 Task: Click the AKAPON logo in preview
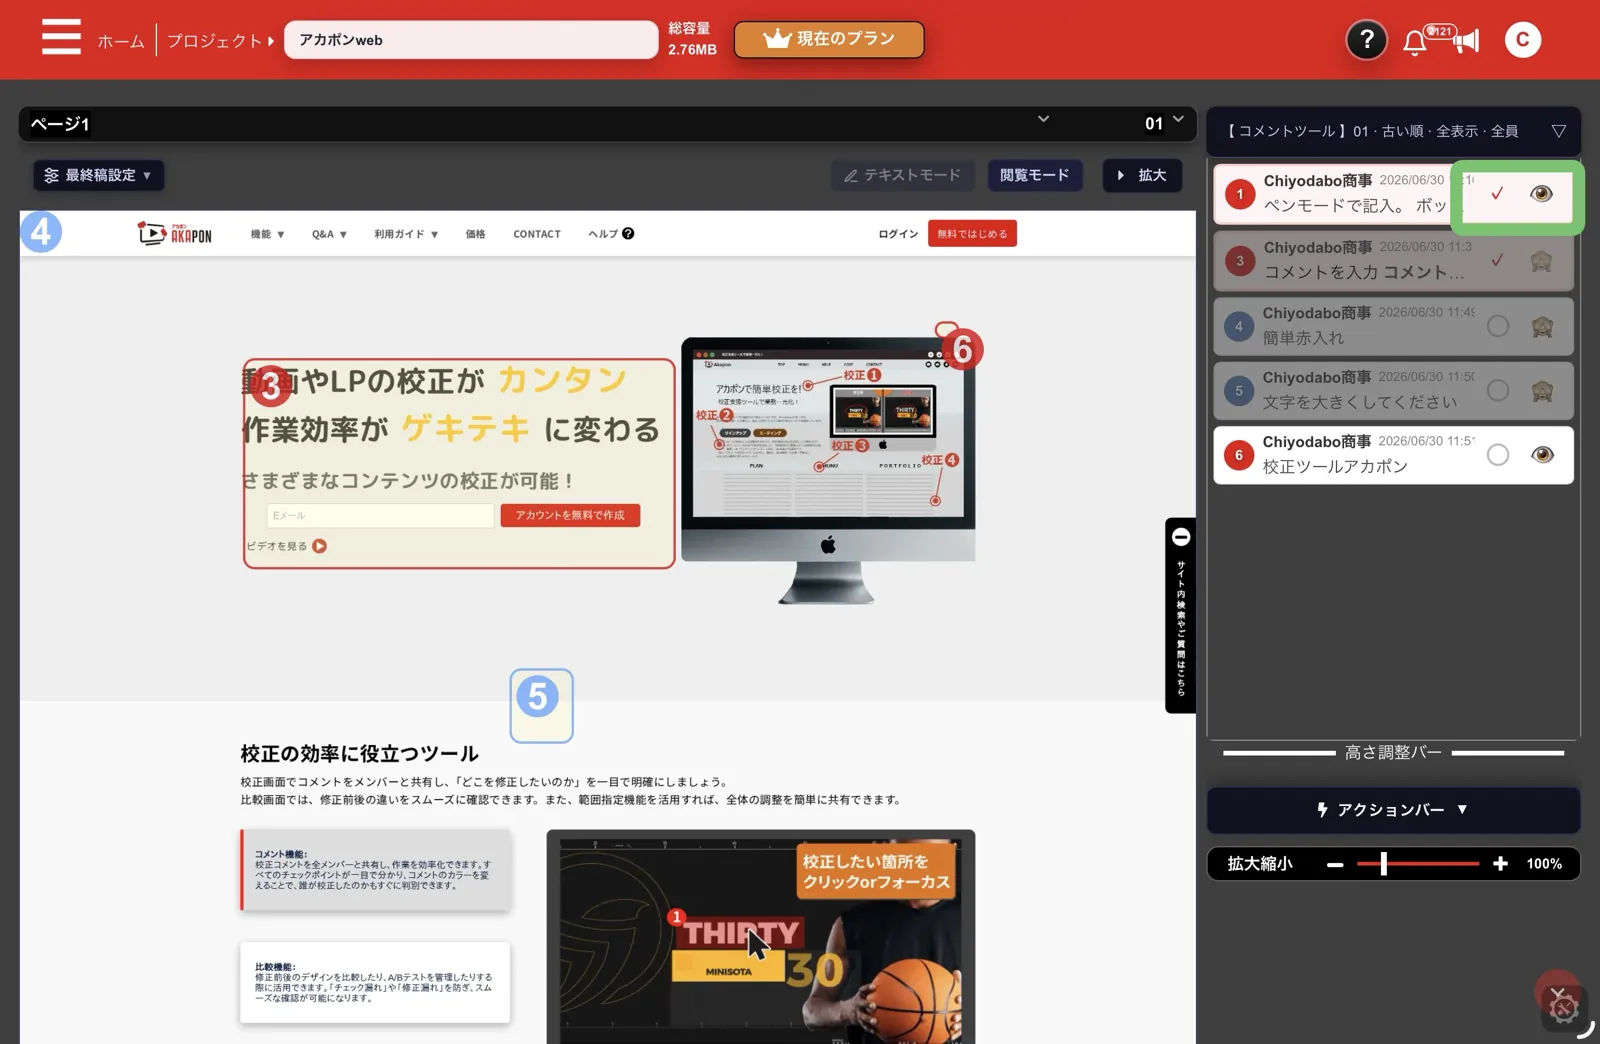(x=175, y=234)
